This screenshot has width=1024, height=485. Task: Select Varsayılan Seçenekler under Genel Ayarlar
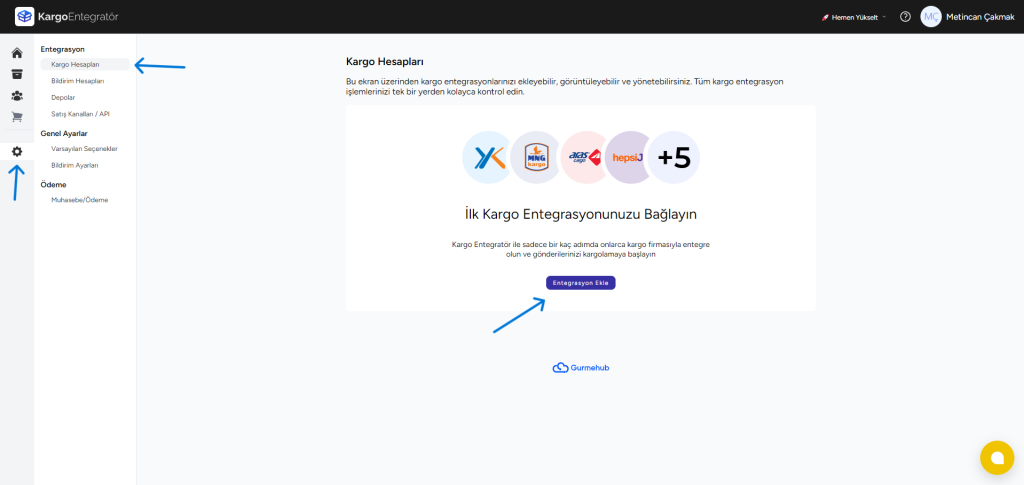(x=84, y=149)
